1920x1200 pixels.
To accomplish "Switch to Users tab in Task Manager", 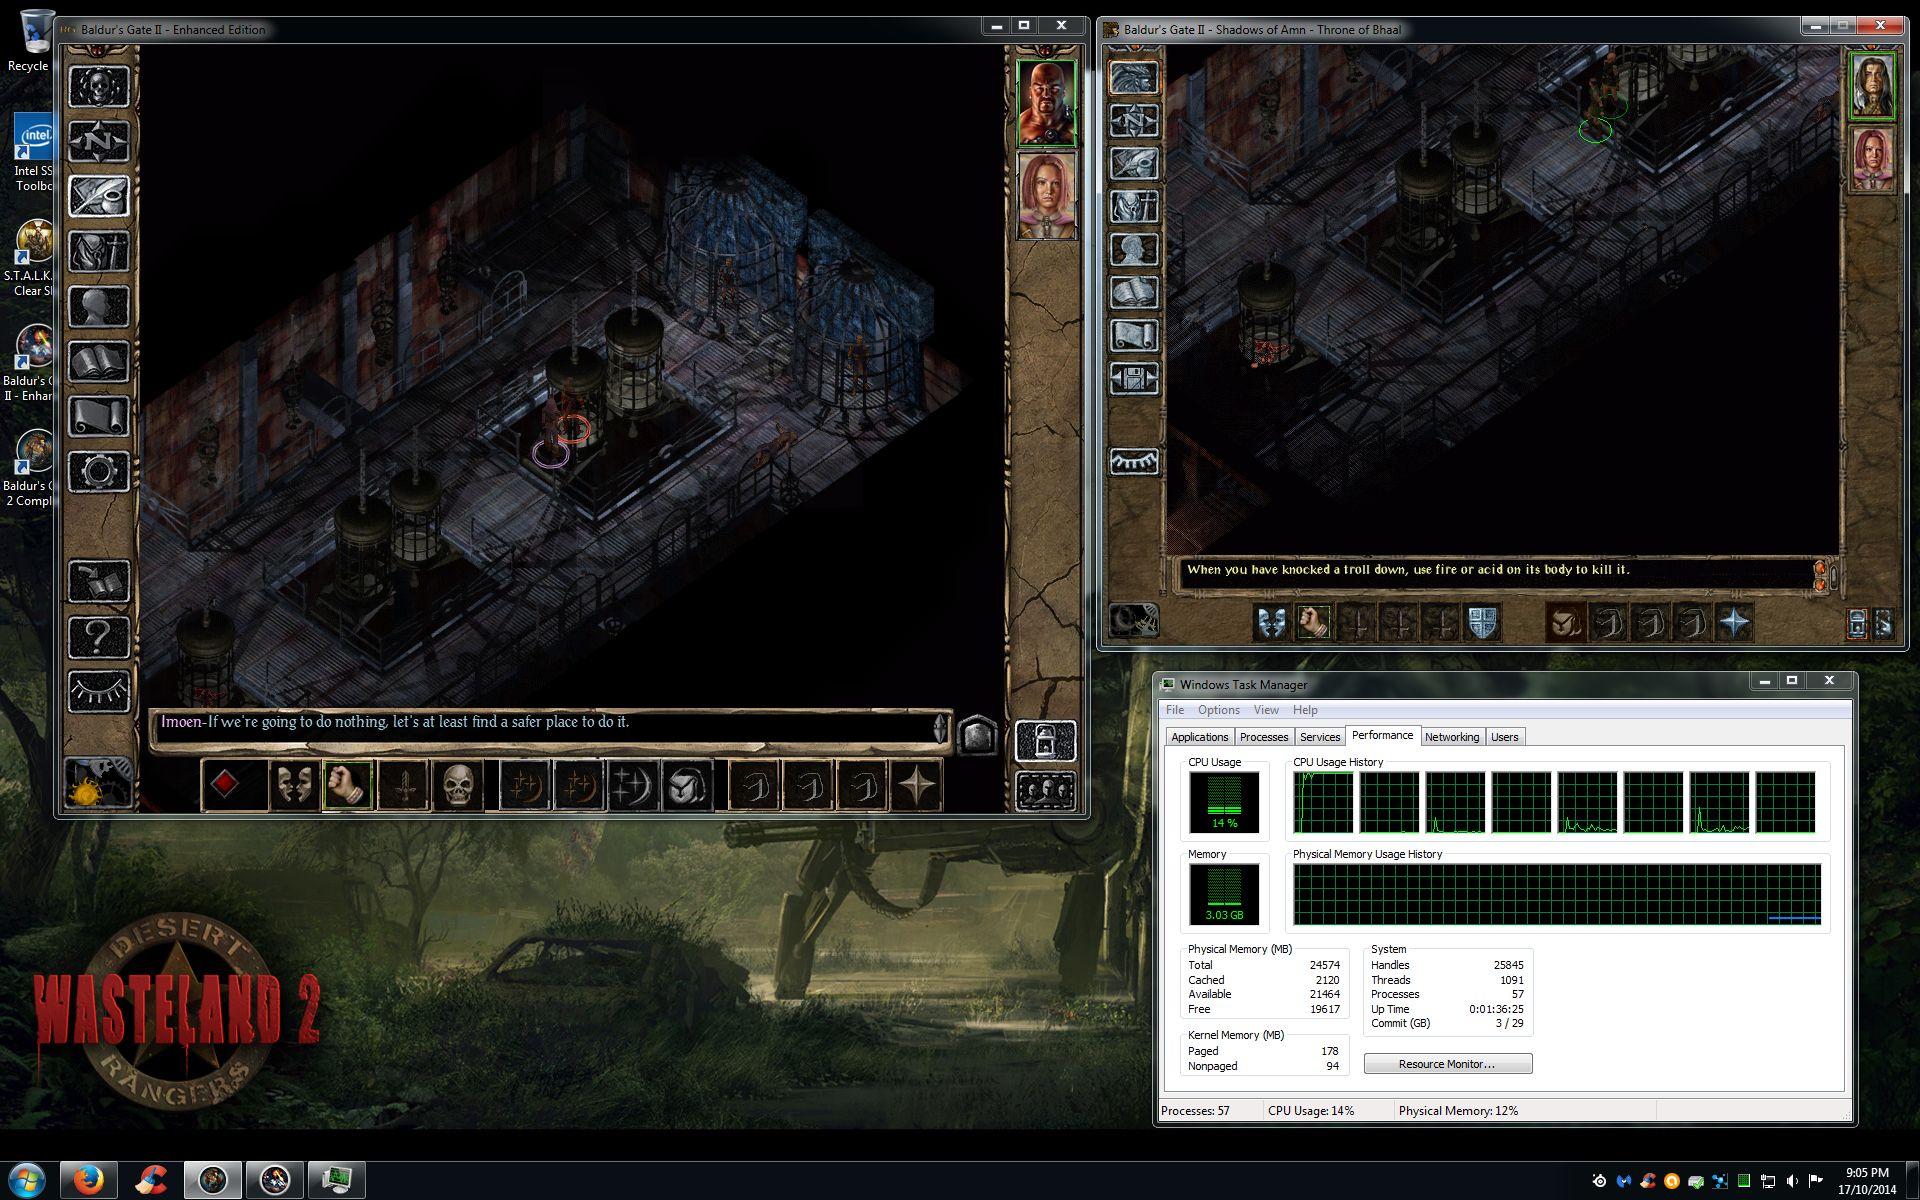I will pyautogui.click(x=1505, y=737).
